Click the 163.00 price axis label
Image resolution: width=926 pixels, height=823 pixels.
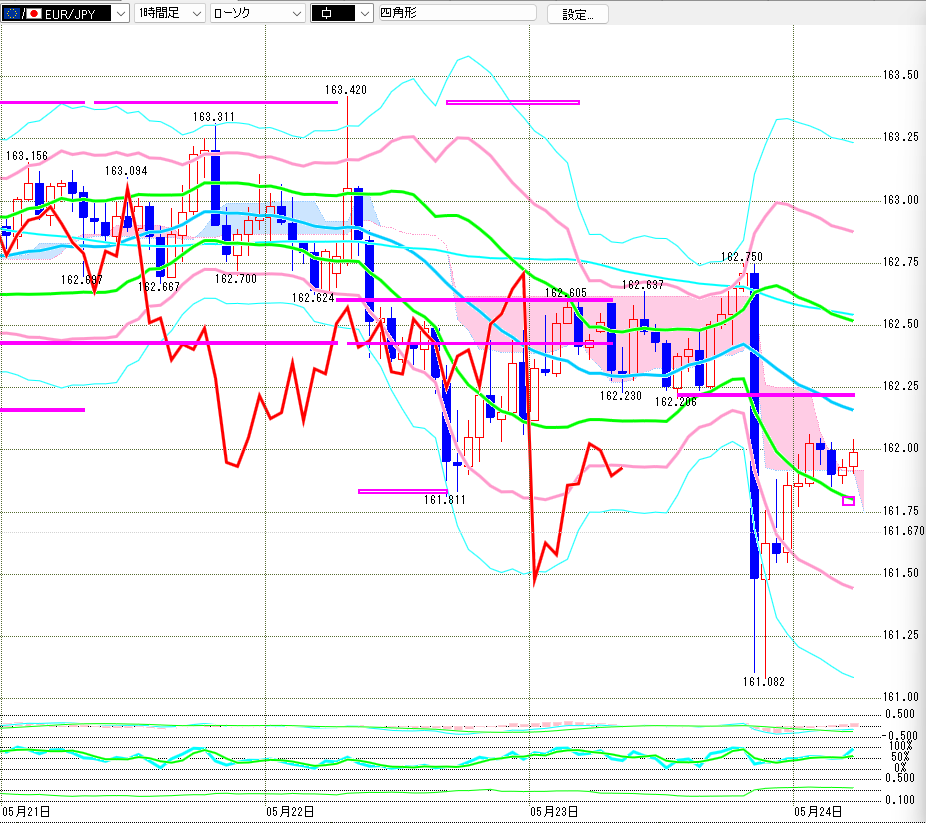(x=901, y=200)
